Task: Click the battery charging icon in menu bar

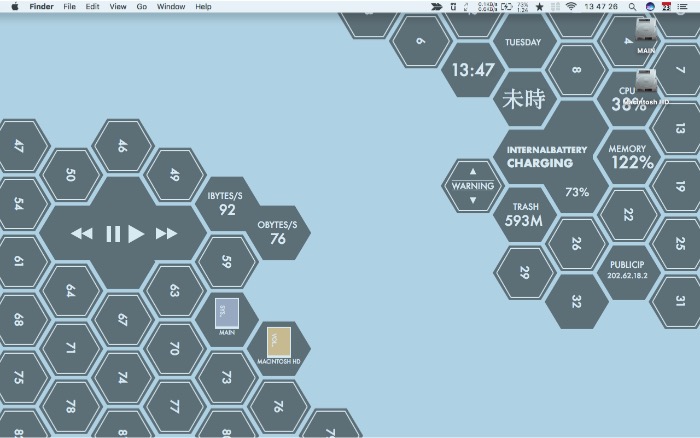Action: (507, 6)
